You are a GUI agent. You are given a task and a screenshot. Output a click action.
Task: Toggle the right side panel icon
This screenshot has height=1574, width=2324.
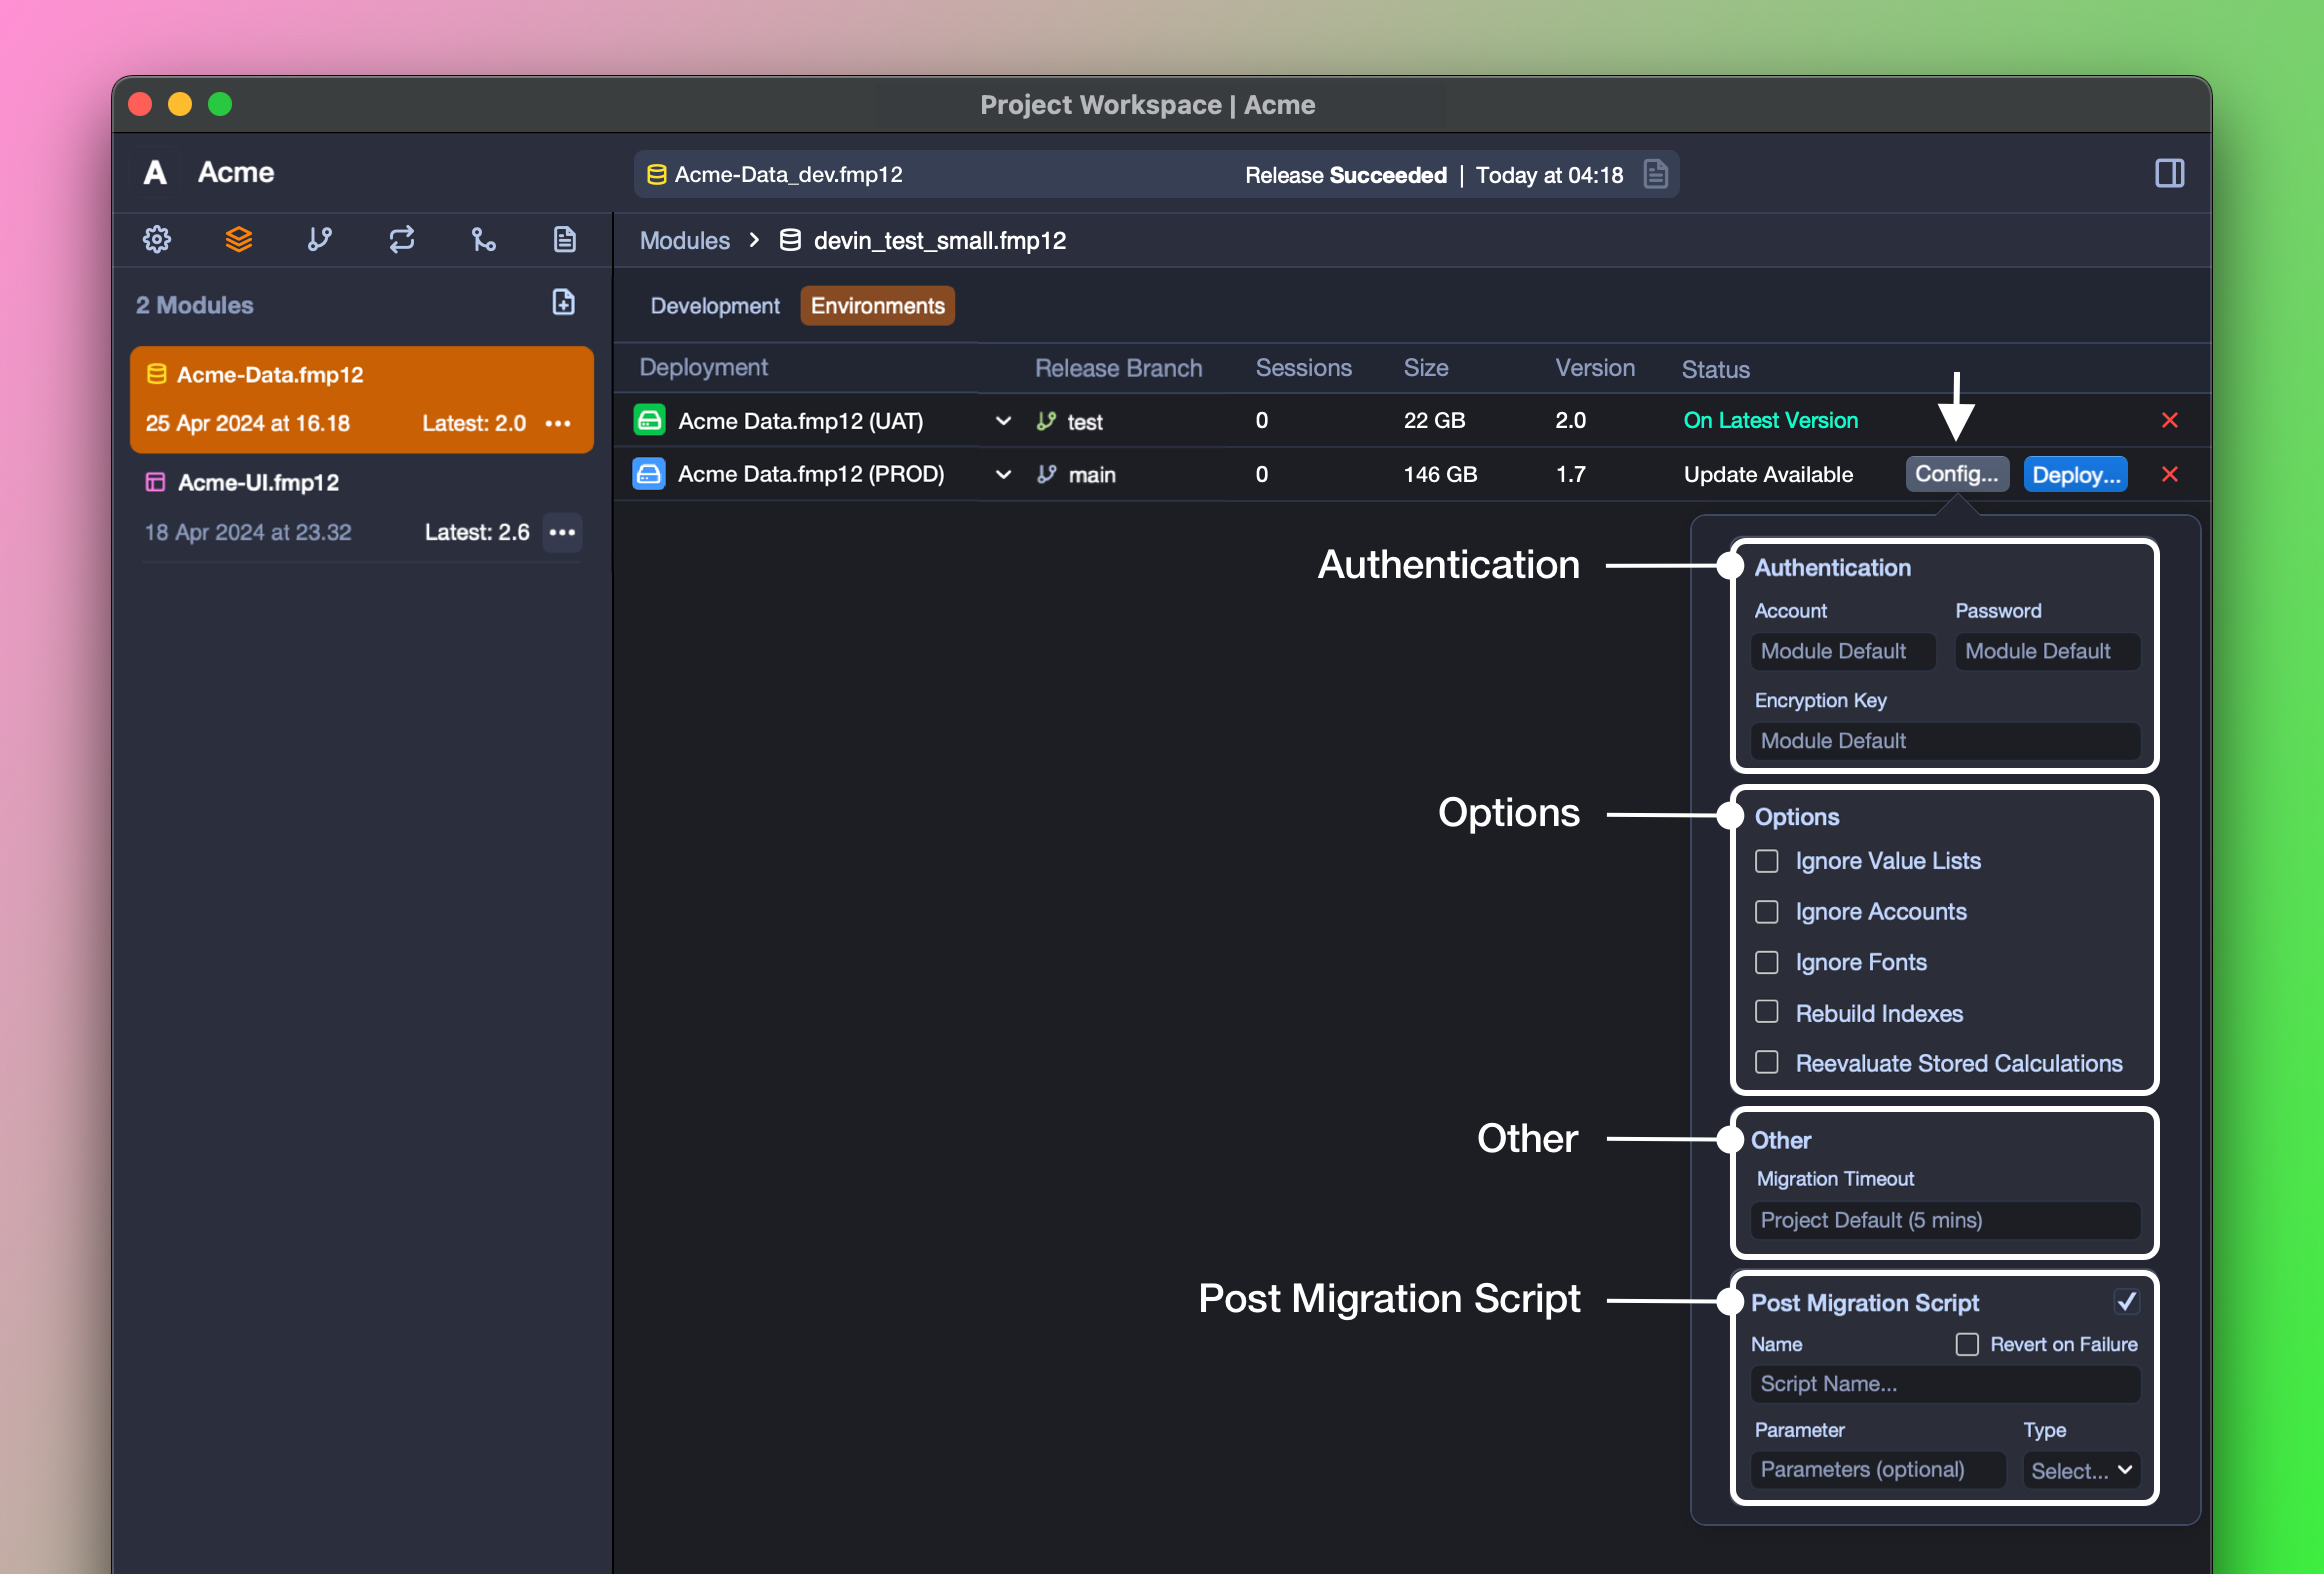[2169, 174]
